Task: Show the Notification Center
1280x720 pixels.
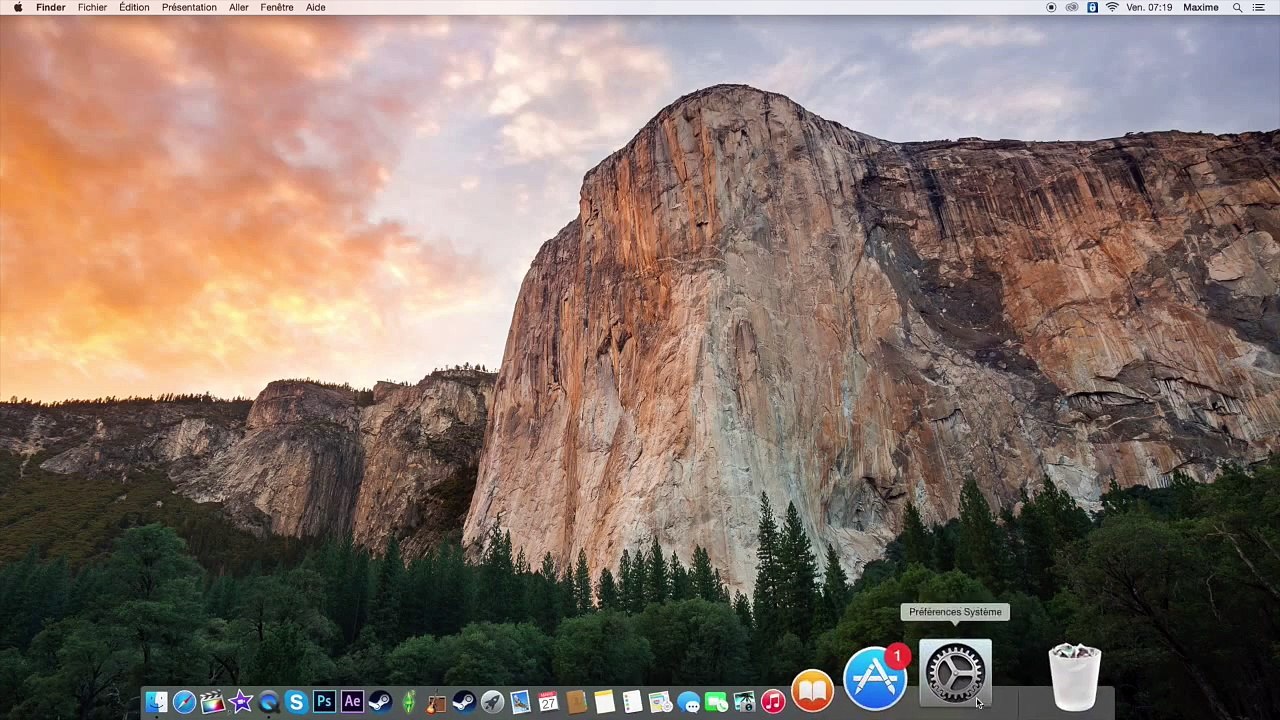Action: tap(1262, 7)
